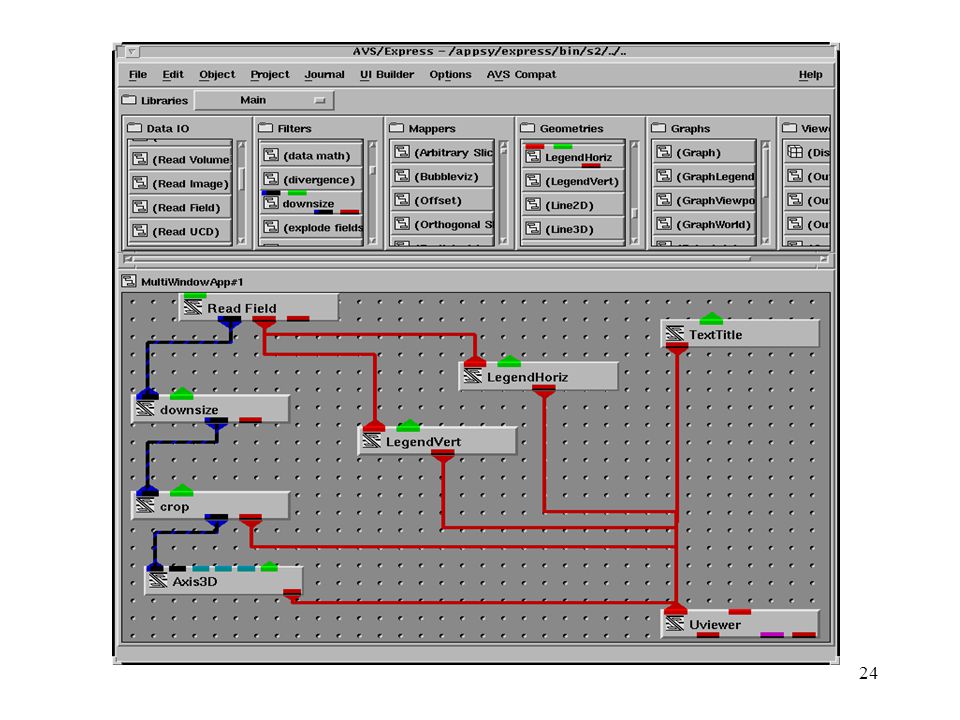This screenshot has height=720, width=960.
Task: Select the GraphLegend module
Action: (x=704, y=176)
